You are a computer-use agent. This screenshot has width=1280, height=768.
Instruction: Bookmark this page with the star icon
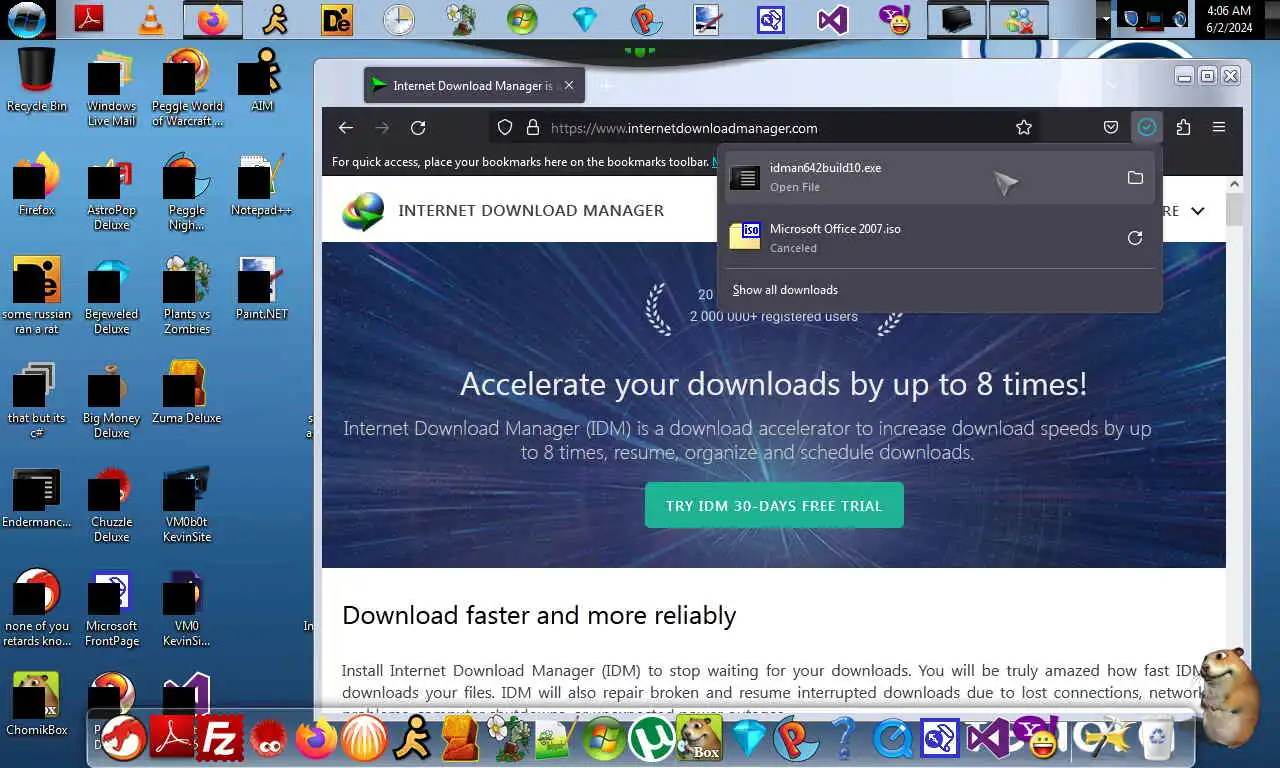[x=1024, y=127]
